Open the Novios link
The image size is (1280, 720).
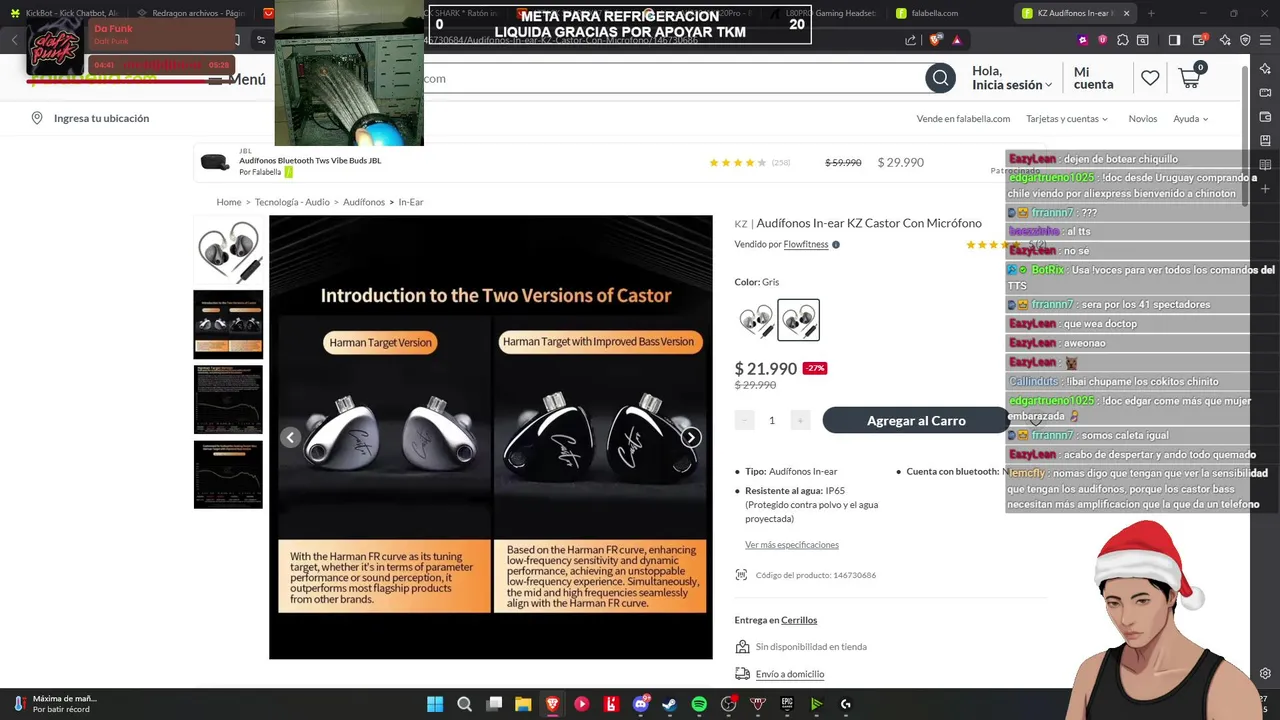point(1142,118)
